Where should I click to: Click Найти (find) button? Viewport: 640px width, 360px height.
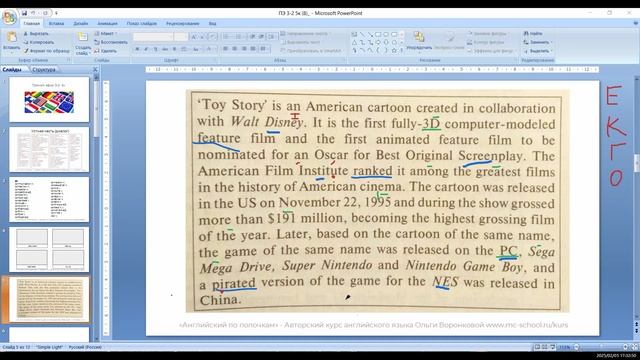tap(533, 33)
